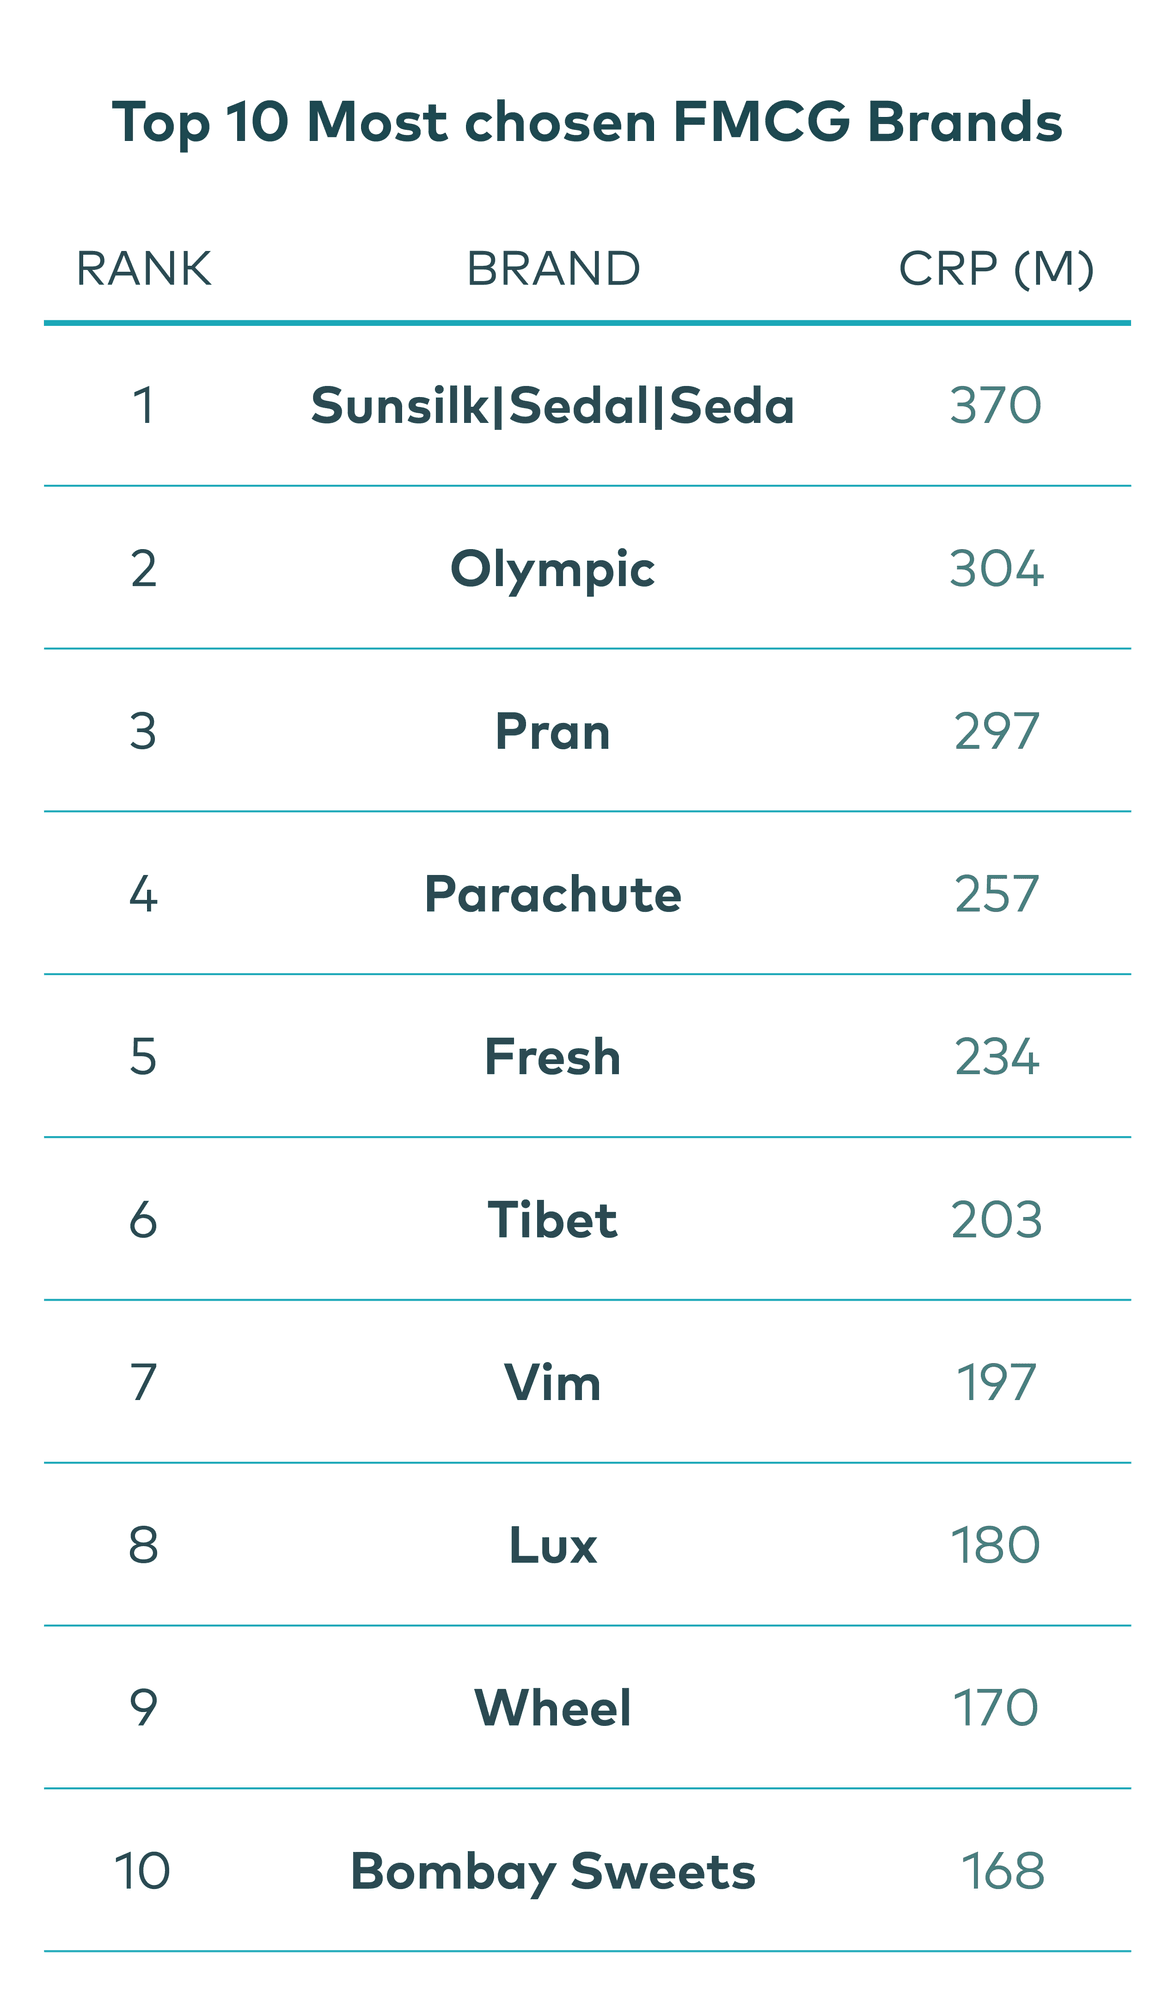Image resolution: width=1175 pixels, height=2000 pixels.
Task: Click the Wheel brand name
Action: [553, 1709]
